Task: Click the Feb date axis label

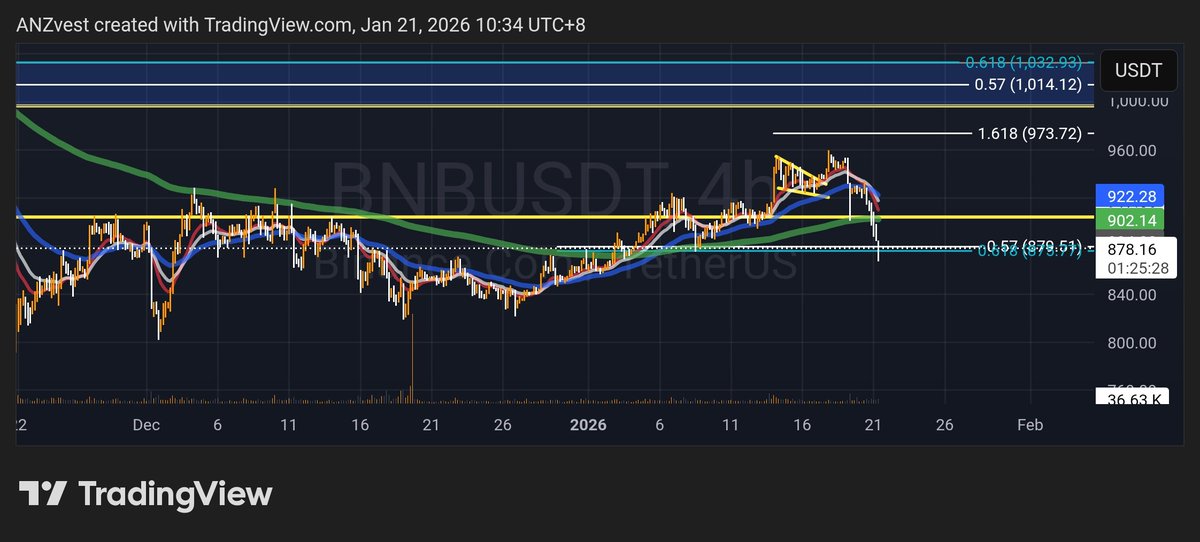Action: point(1030,425)
